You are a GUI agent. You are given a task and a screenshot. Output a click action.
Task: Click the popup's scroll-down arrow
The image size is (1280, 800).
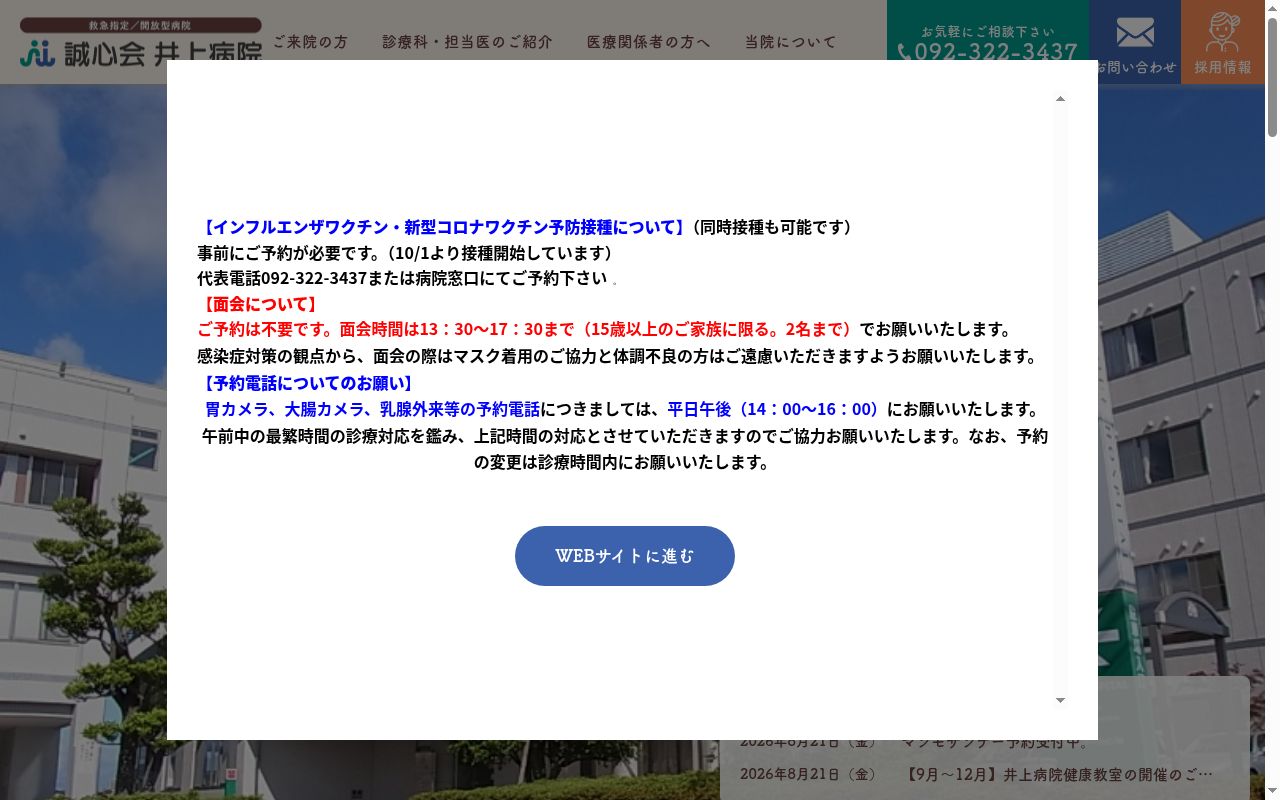tap(1060, 700)
